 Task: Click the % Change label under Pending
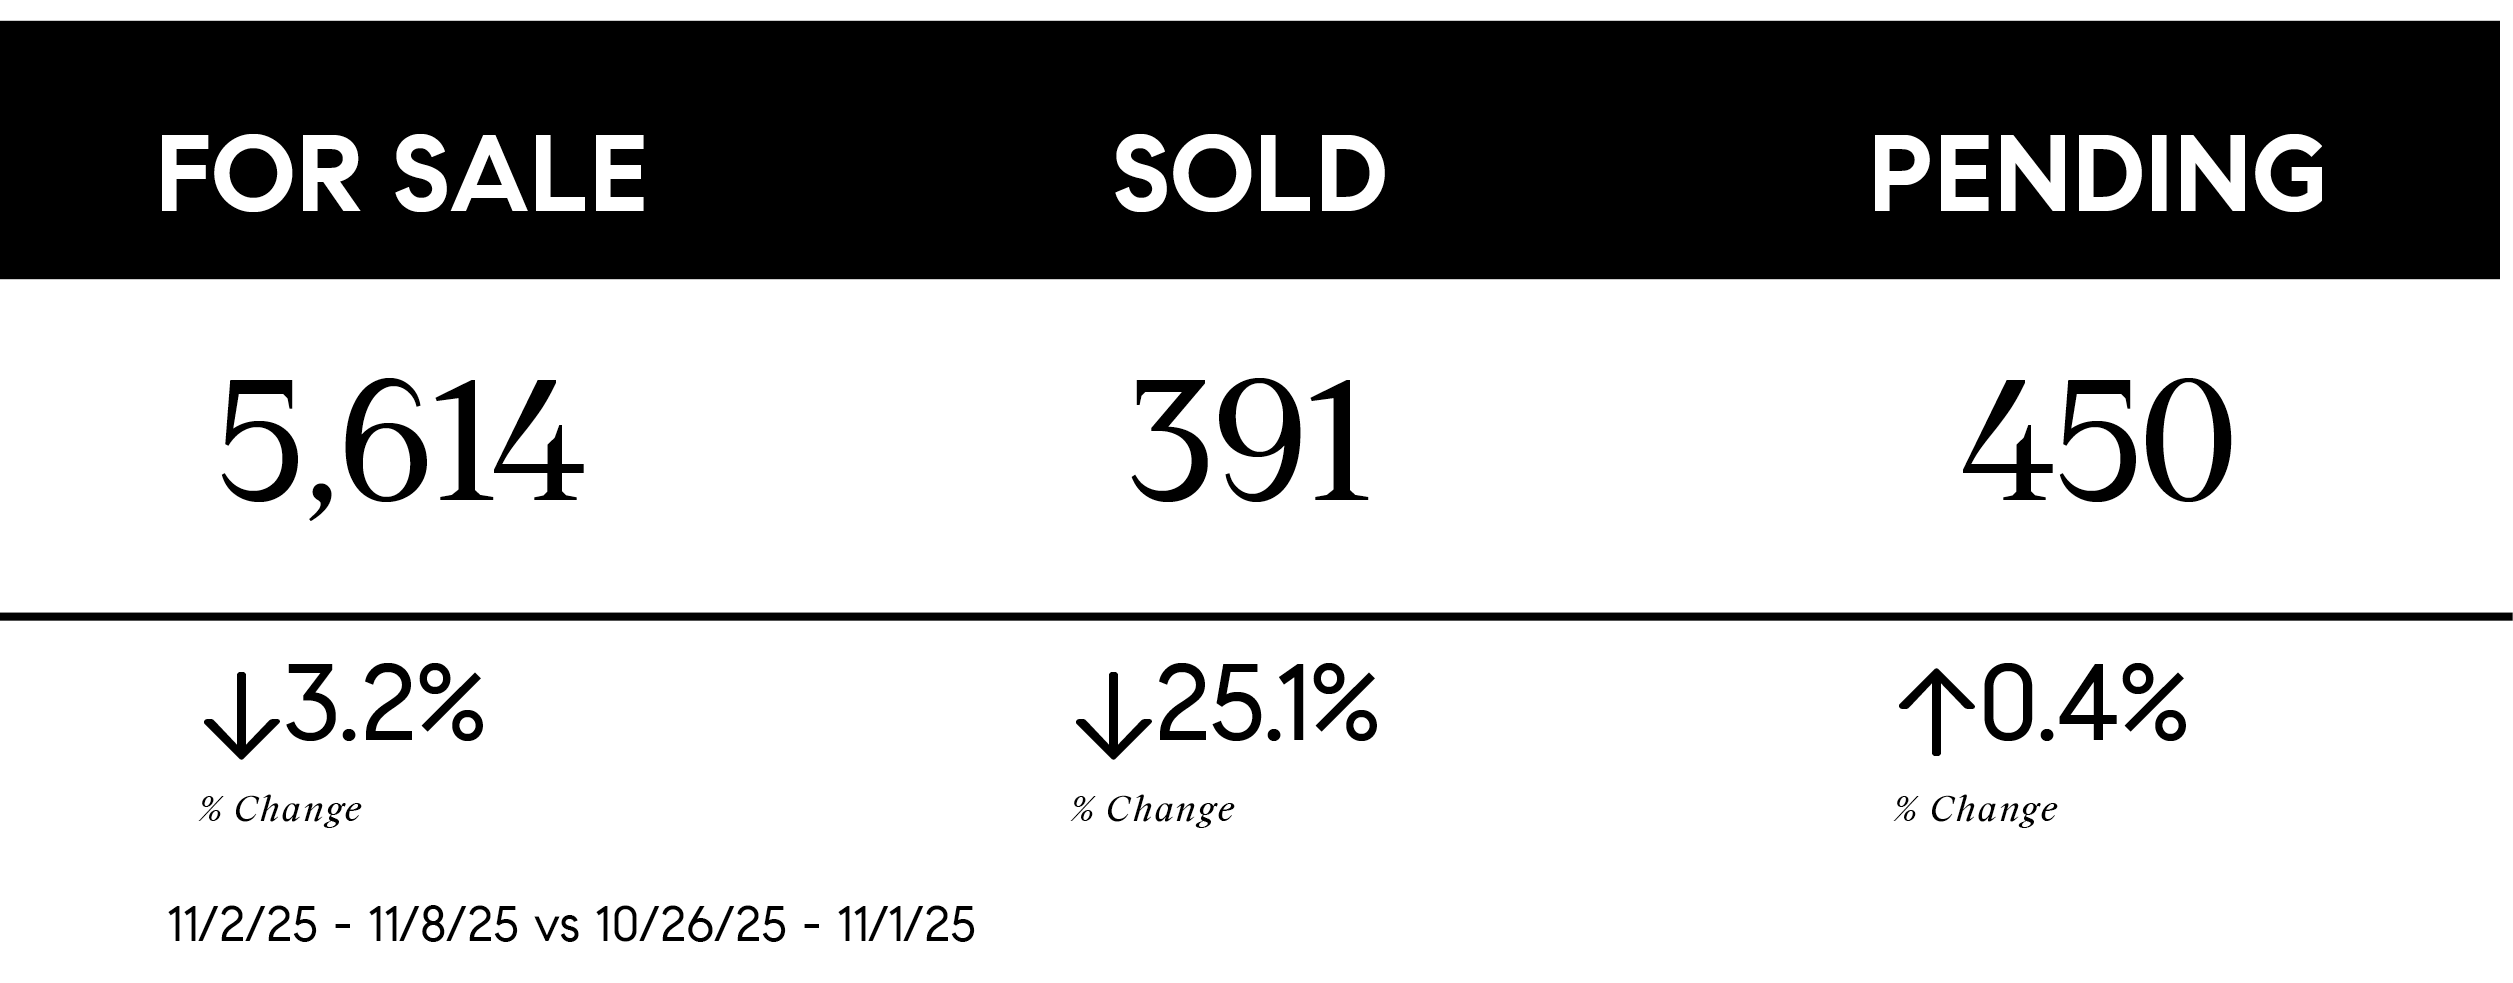point(1976,809)
